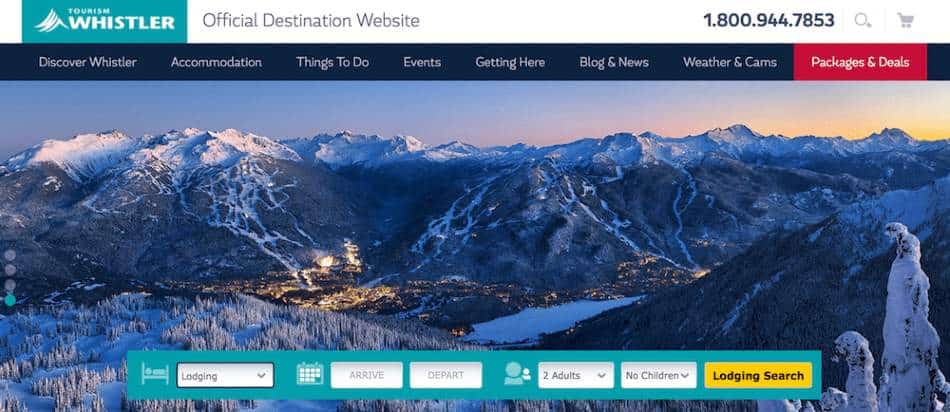
Task: Open the Discover Whistler menu
Action: (x=88, y=62)
